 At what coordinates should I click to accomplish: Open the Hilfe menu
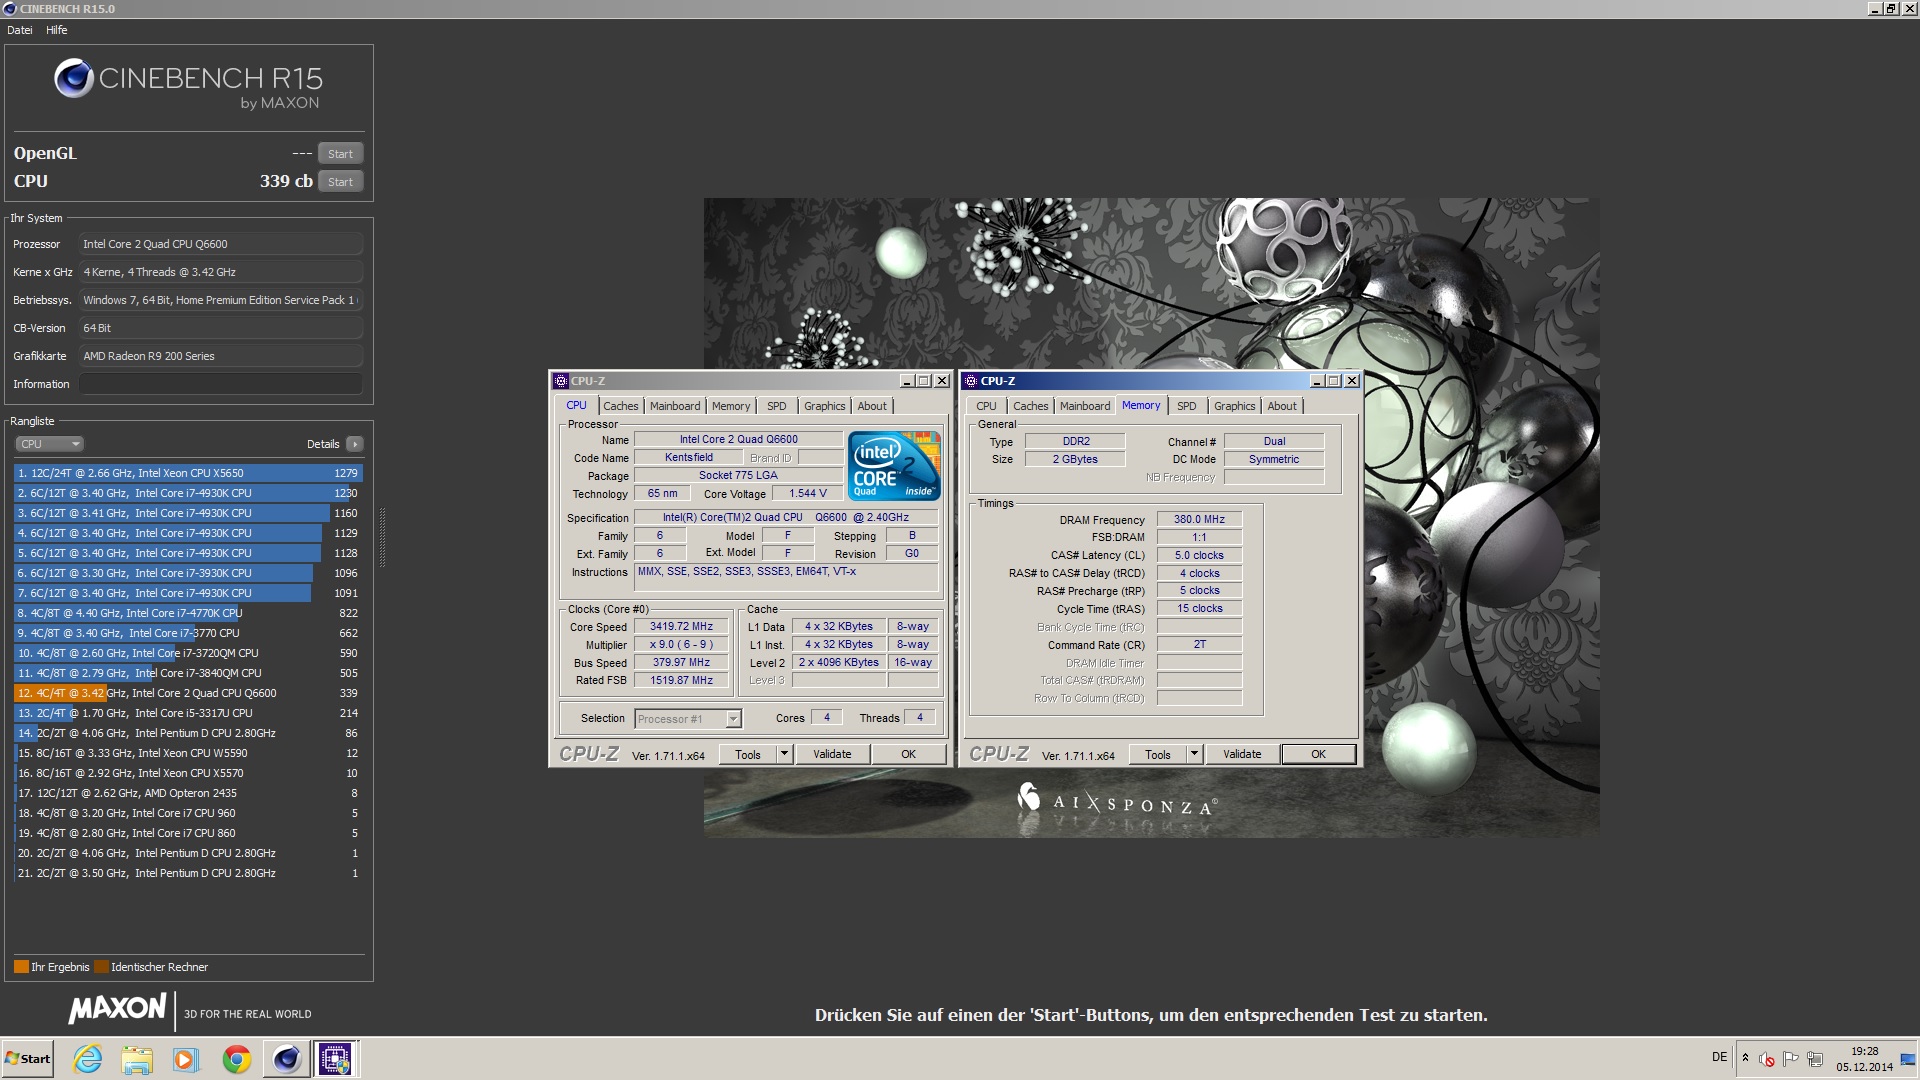[57, 30]
